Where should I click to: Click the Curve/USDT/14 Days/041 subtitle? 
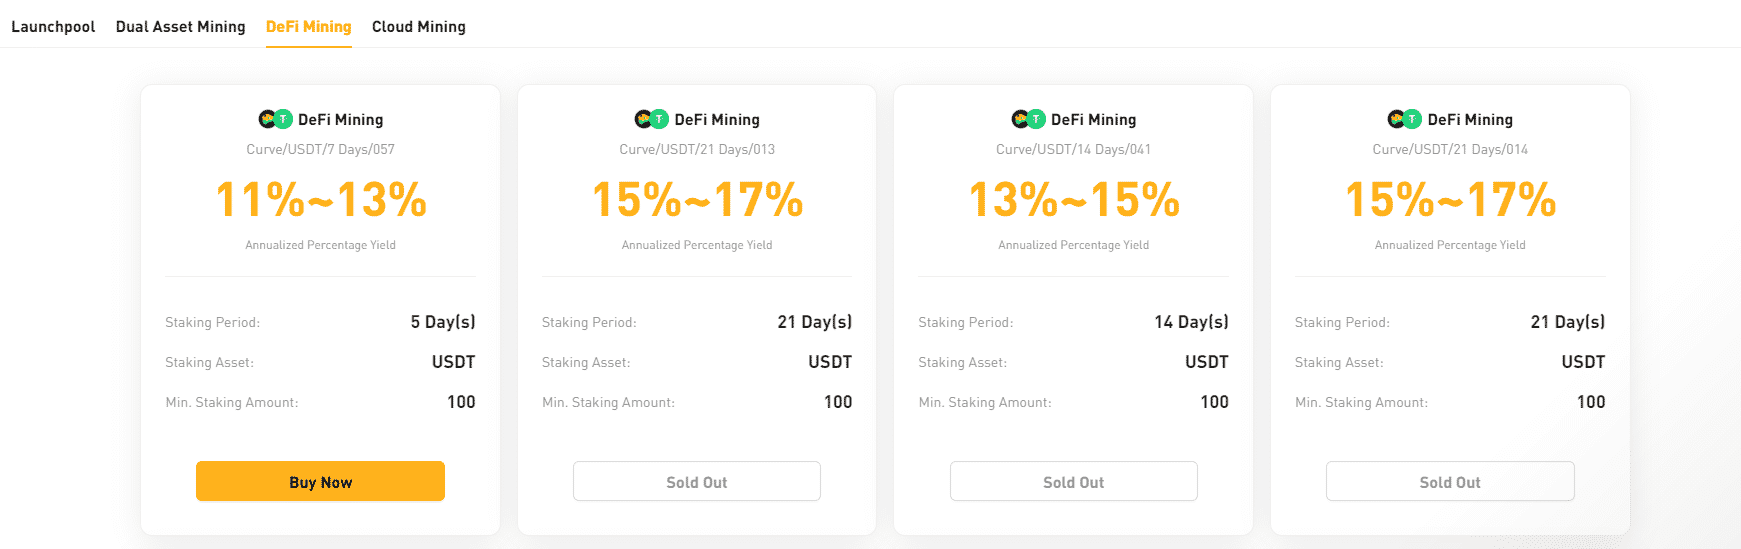click(1073, 149)
